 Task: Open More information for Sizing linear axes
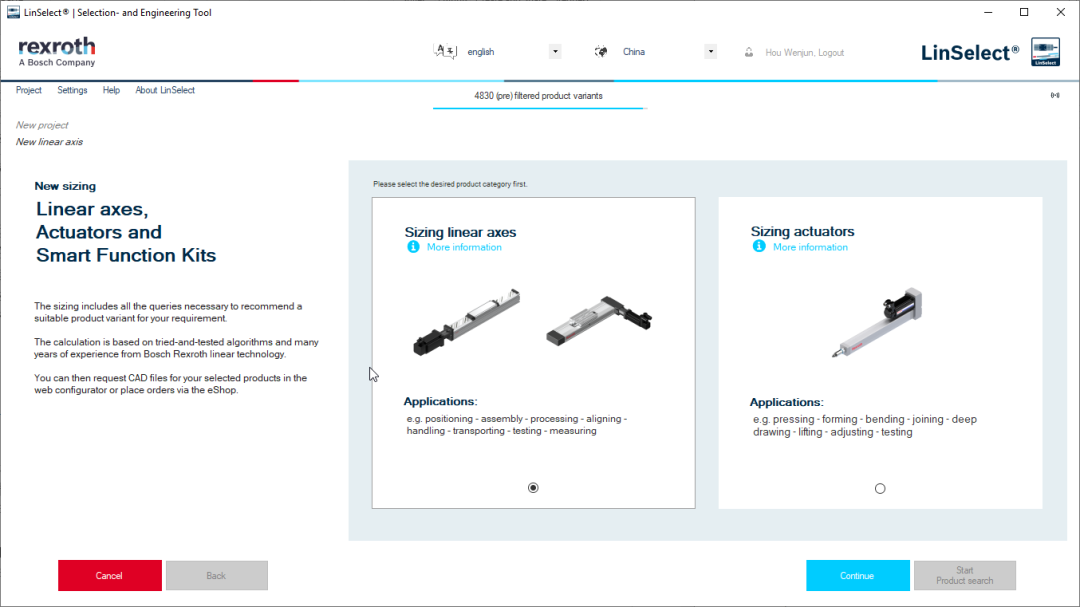pyautogui.click(x=464, y=247)
